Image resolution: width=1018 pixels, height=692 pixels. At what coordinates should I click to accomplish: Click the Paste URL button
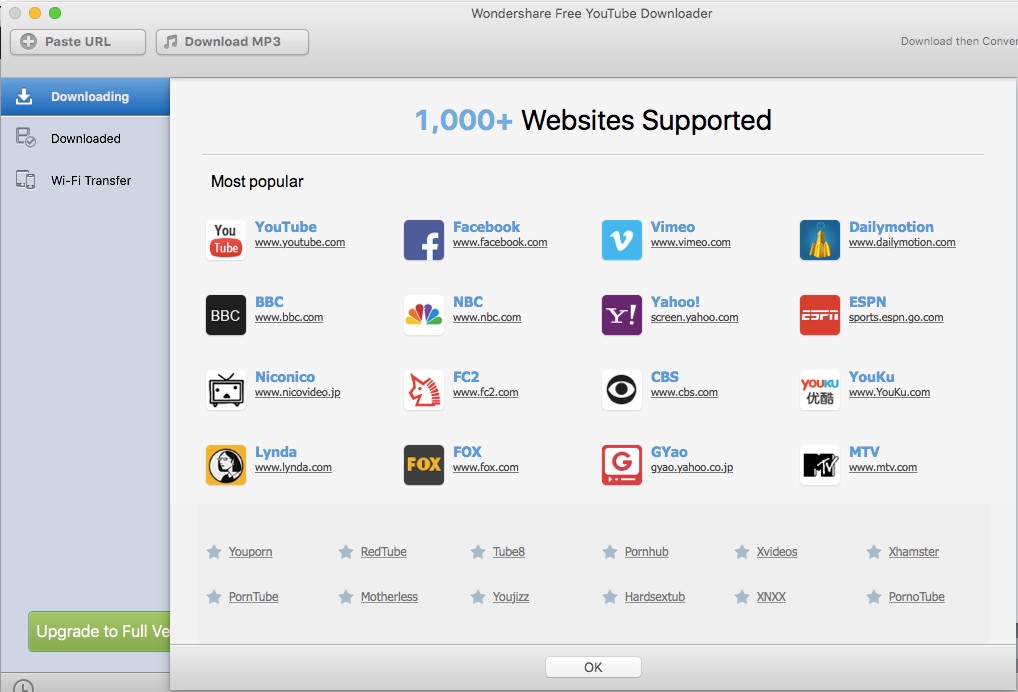pyautogui.click(x=78, y=42)
